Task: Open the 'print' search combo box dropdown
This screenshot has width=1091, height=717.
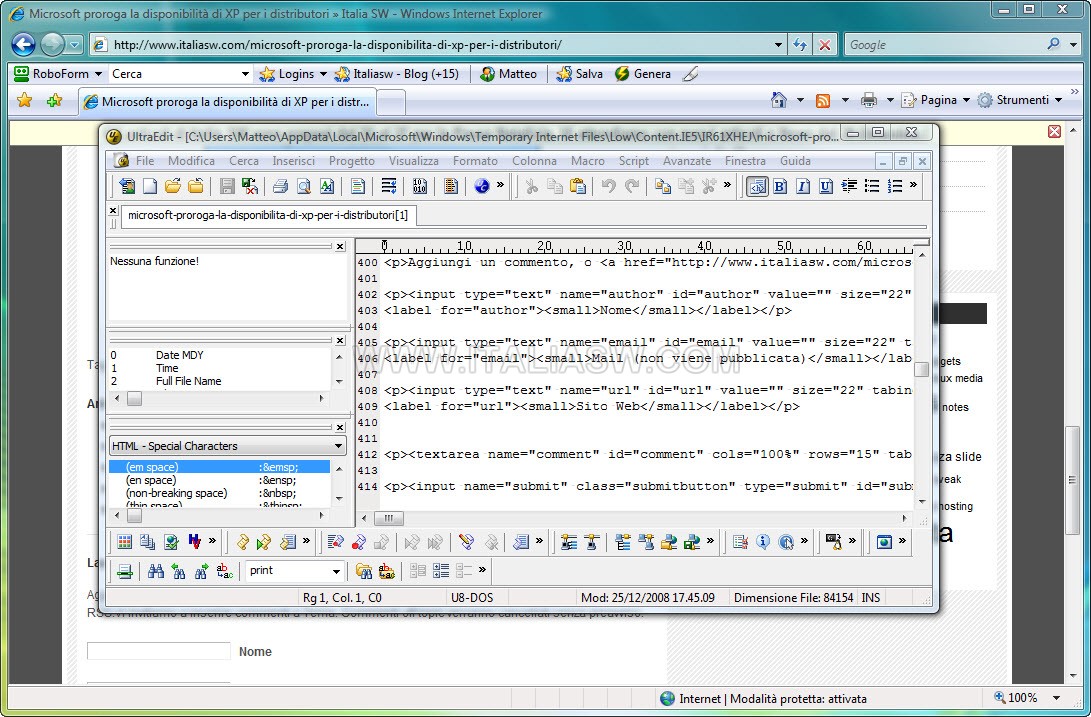Action: [336, 572]
